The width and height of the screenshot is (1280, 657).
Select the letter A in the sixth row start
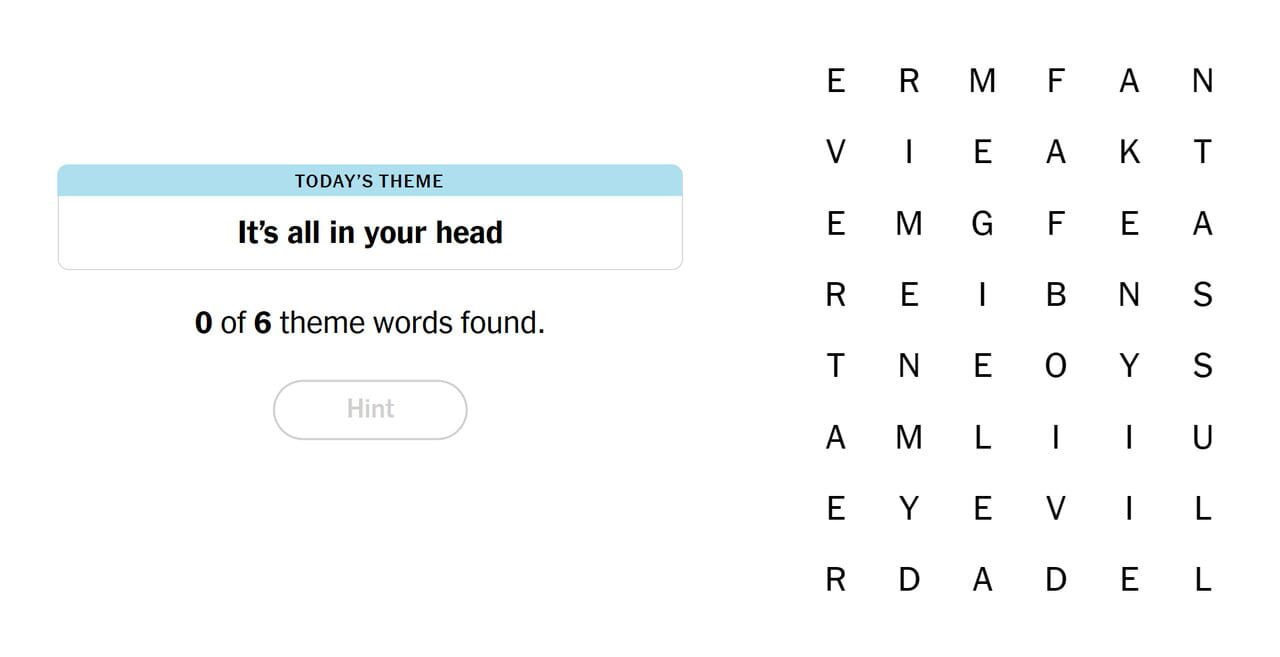[835, 437]
